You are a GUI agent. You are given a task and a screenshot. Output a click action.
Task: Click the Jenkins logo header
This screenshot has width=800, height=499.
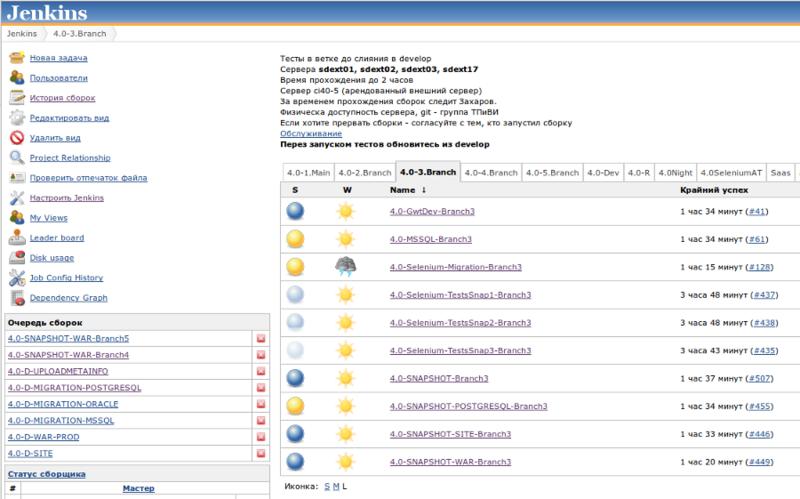[x=47, y=13]
